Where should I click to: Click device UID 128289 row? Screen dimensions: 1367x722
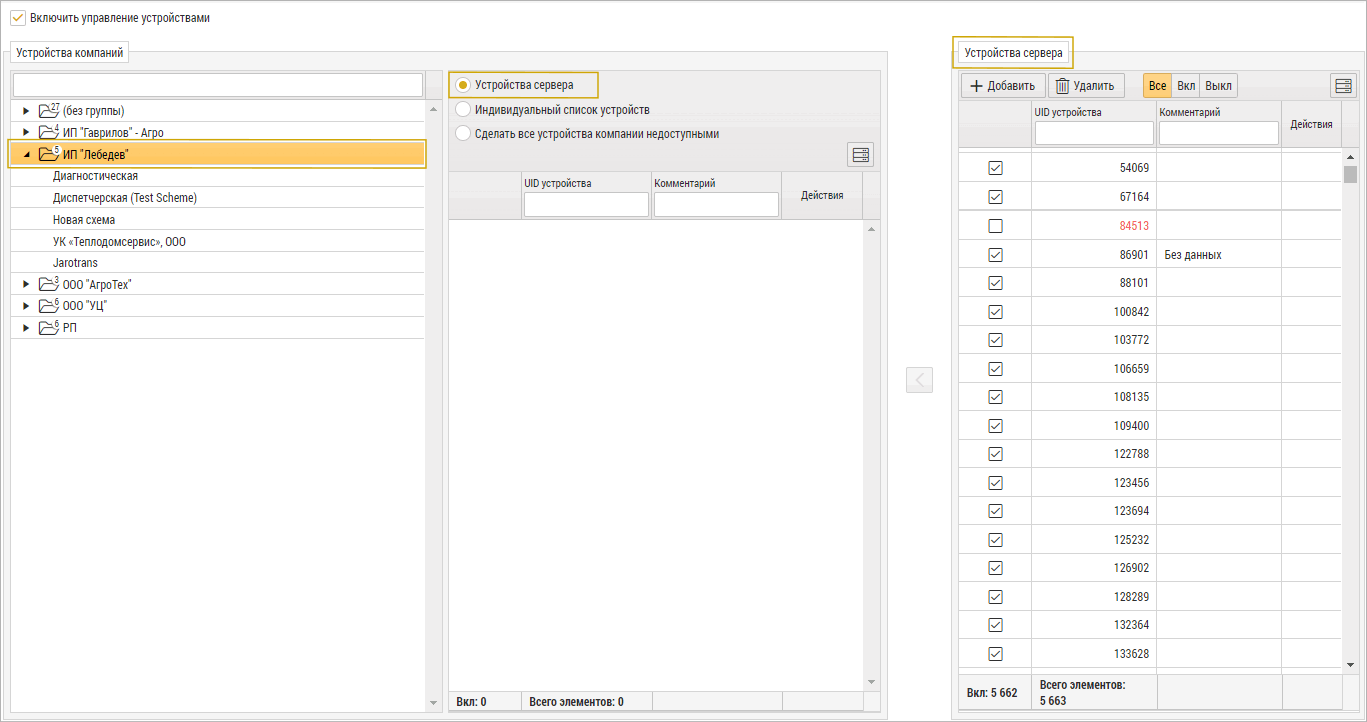(x=1131, y=597)
